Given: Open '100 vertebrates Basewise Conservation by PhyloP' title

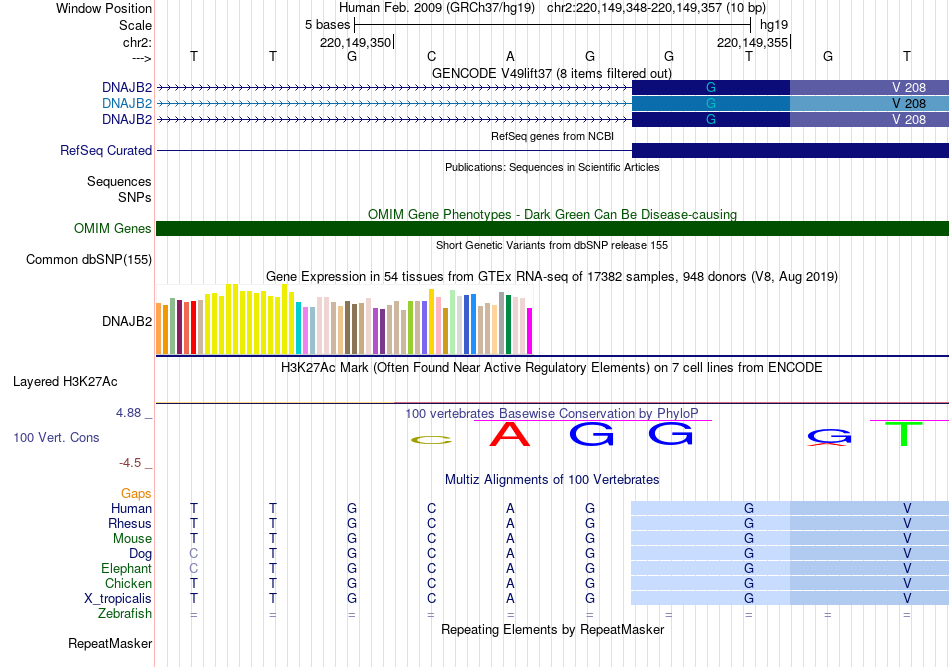Looking at the screenshot, I should (552, 414).
